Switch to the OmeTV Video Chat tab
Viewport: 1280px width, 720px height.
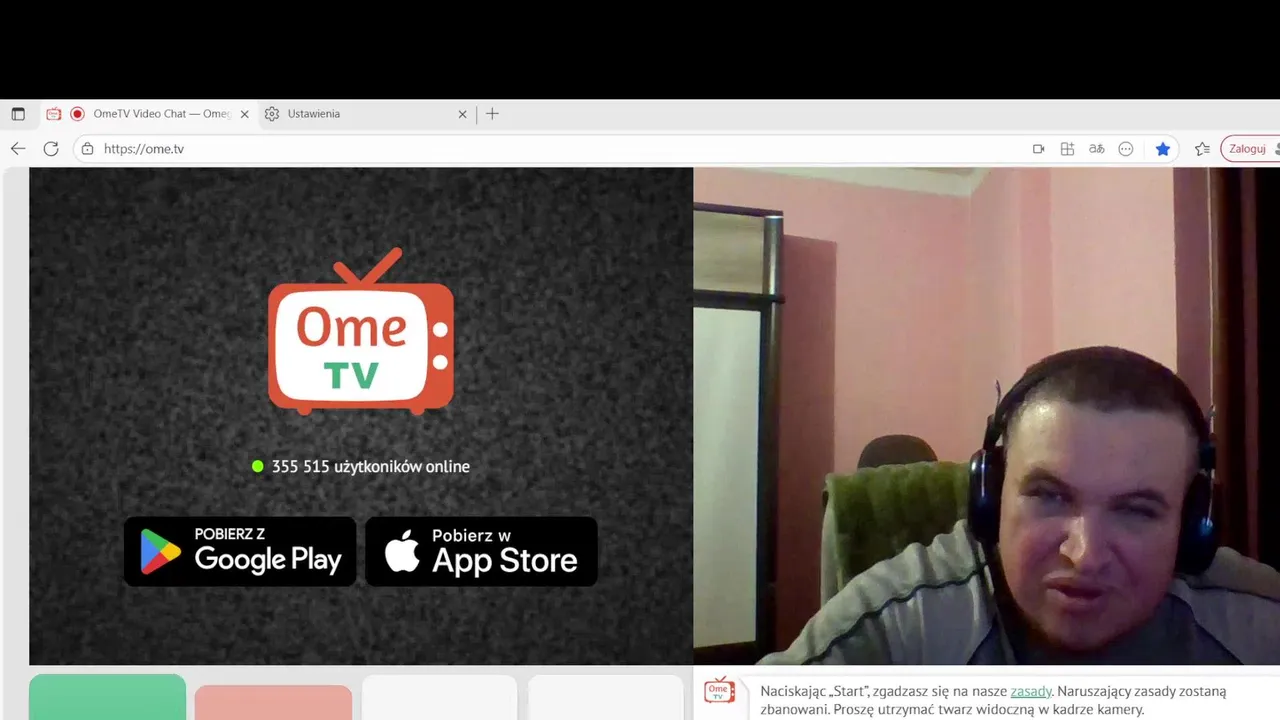pos(148,114)
